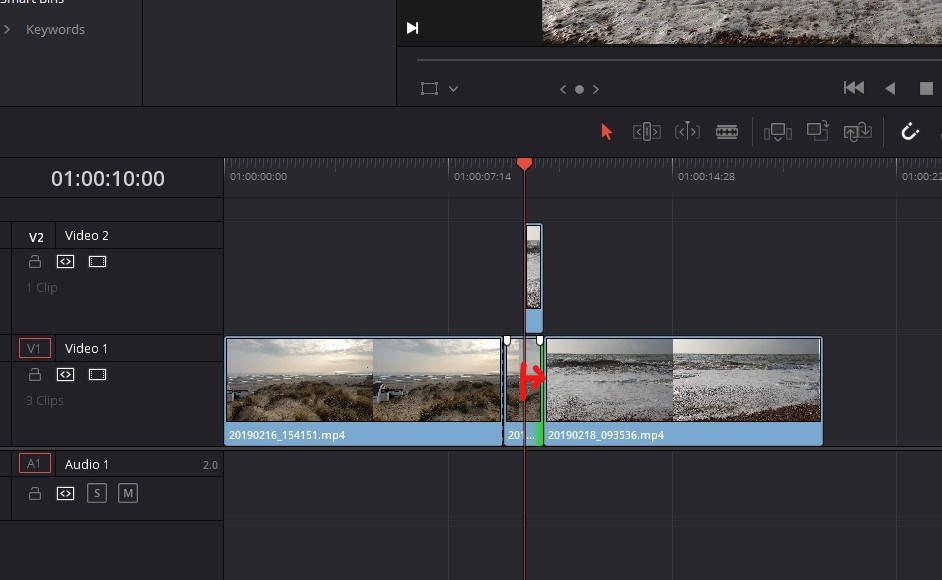Select clip 20190216_154151.mp4 in Video 1

[363, 391]
